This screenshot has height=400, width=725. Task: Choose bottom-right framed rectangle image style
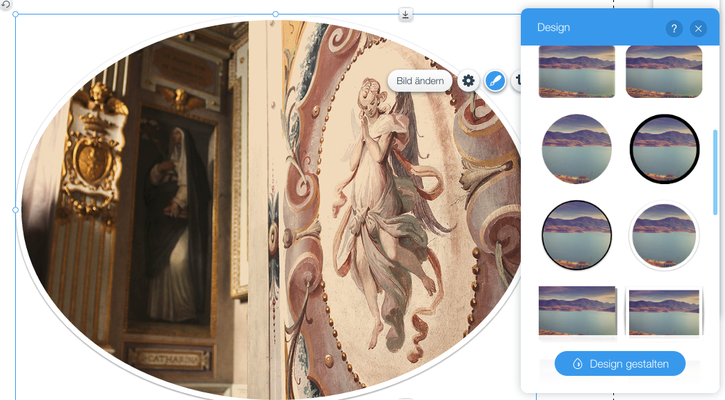pos(664,312)
